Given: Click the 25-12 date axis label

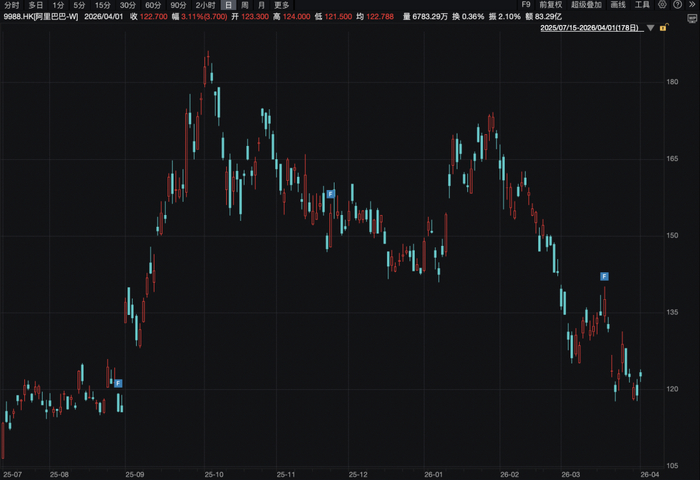Looking at the screenshot, I should (x=358, y=475).
